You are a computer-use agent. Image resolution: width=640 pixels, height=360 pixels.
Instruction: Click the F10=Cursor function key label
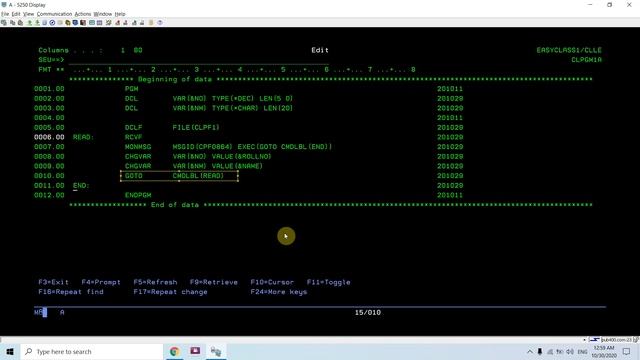tap(272, 282)
